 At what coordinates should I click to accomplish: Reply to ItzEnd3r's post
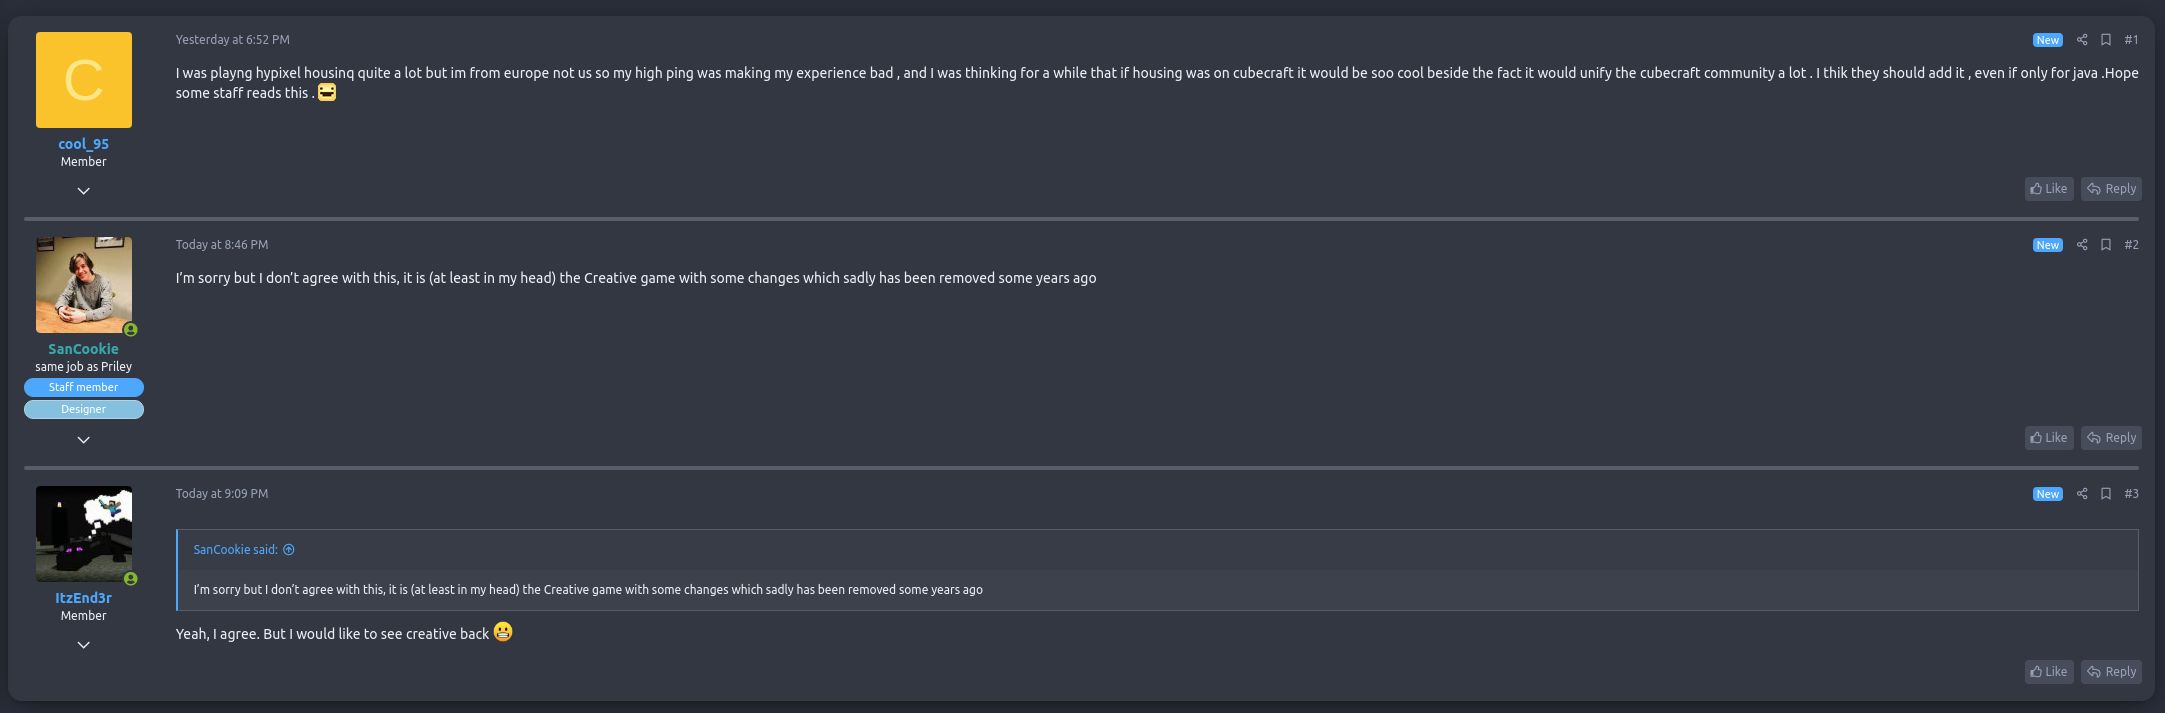[2111, 672]
